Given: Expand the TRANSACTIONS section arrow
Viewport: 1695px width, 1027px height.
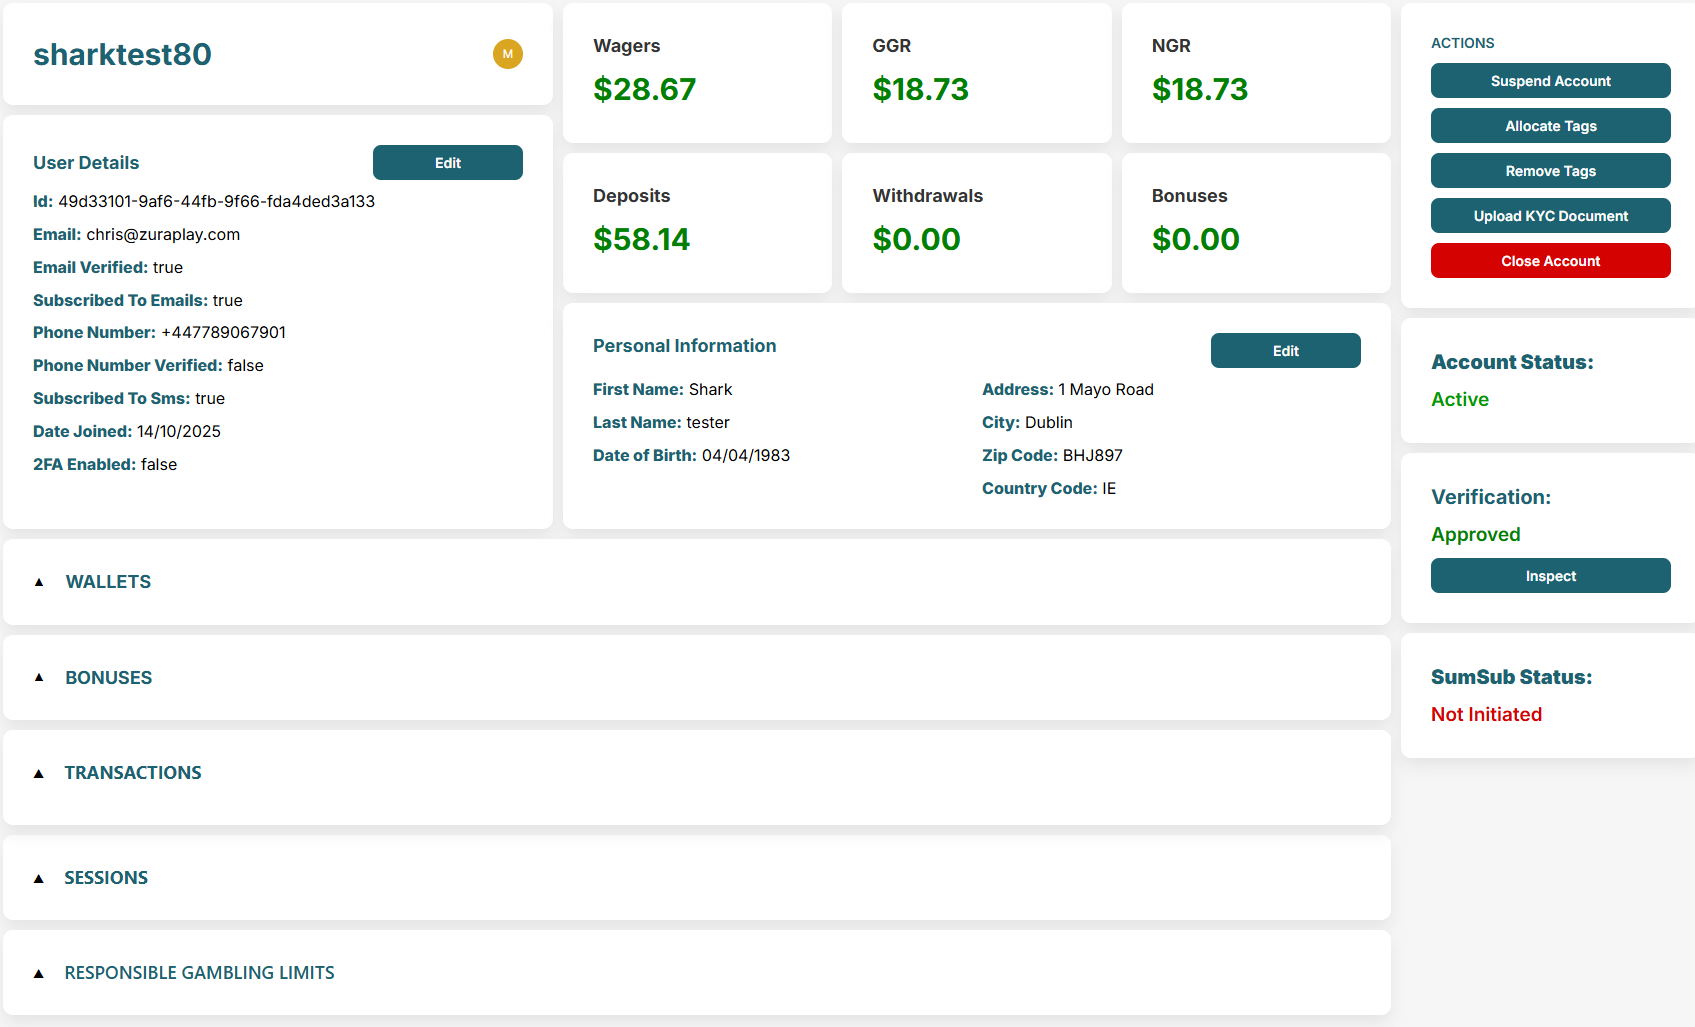Looking at the screenshot, I should [x=39, y=773].
